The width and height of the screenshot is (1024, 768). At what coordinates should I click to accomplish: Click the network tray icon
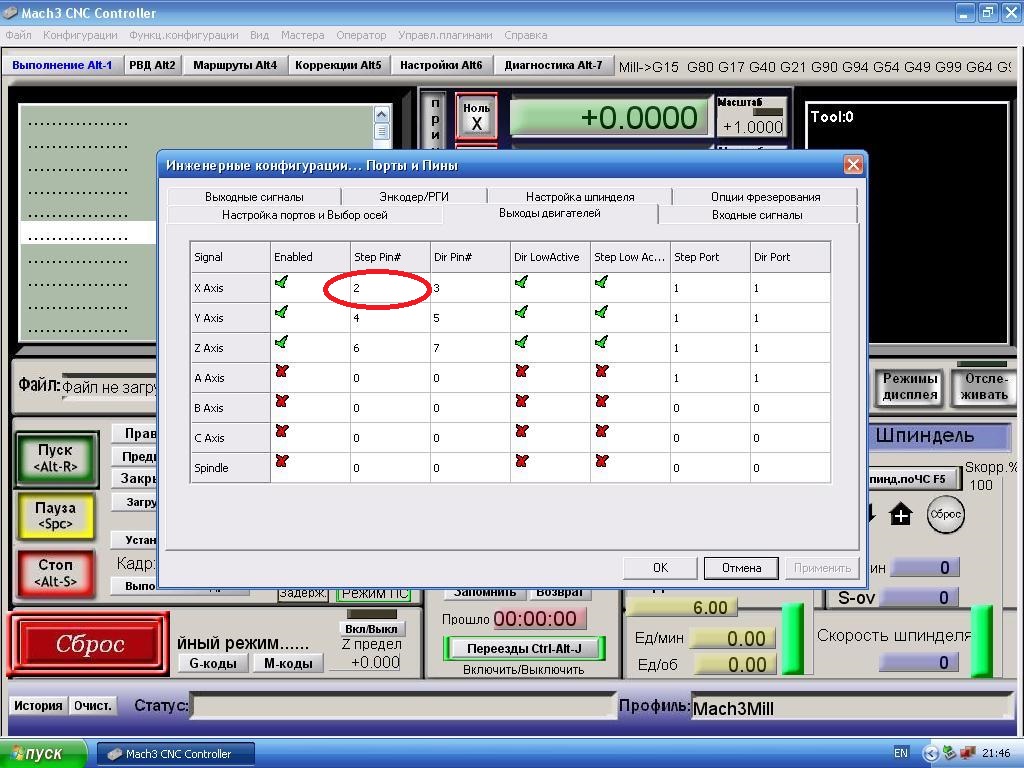[968, 753]
